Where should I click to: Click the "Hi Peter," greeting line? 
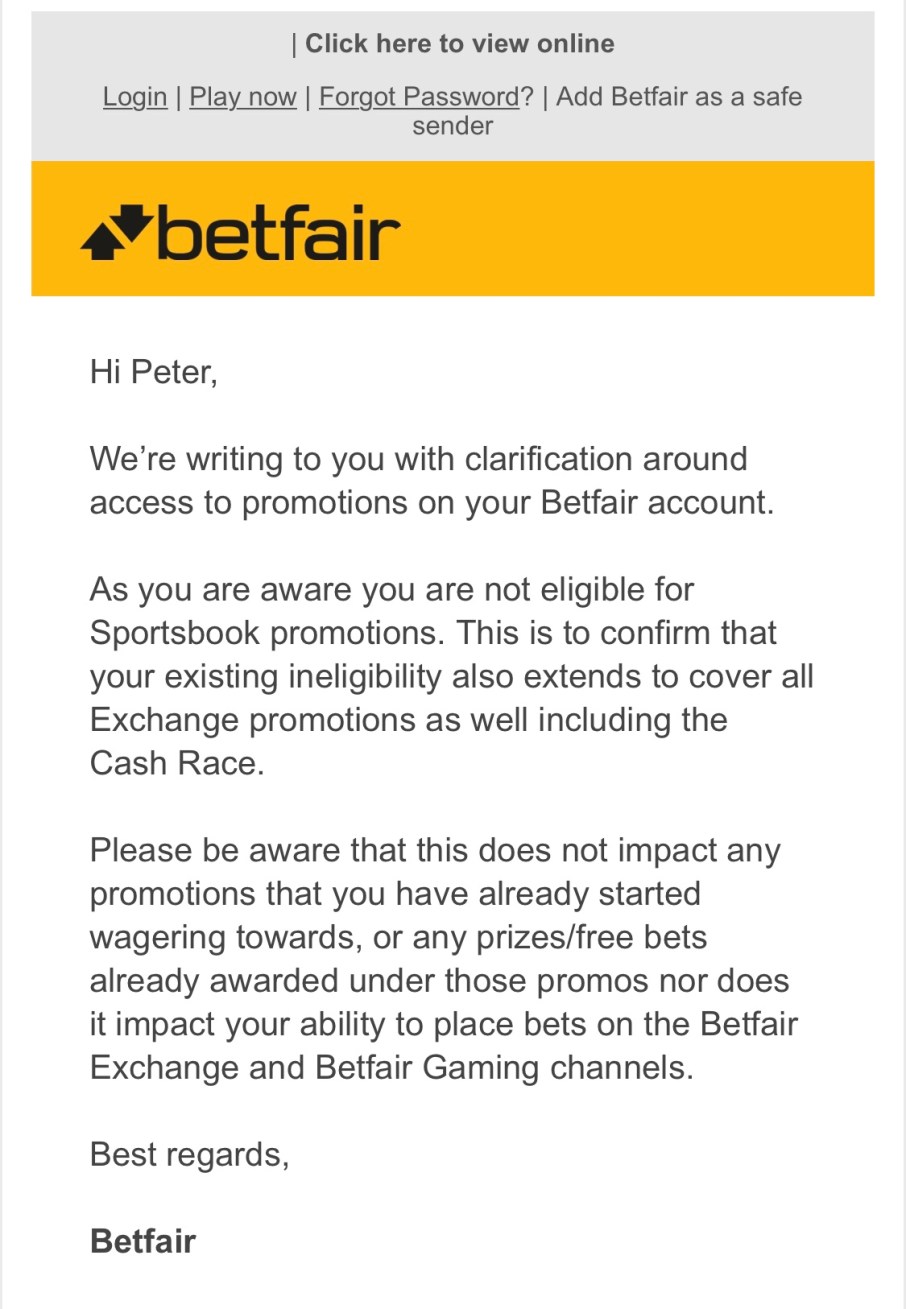click(x=153, y=372)
